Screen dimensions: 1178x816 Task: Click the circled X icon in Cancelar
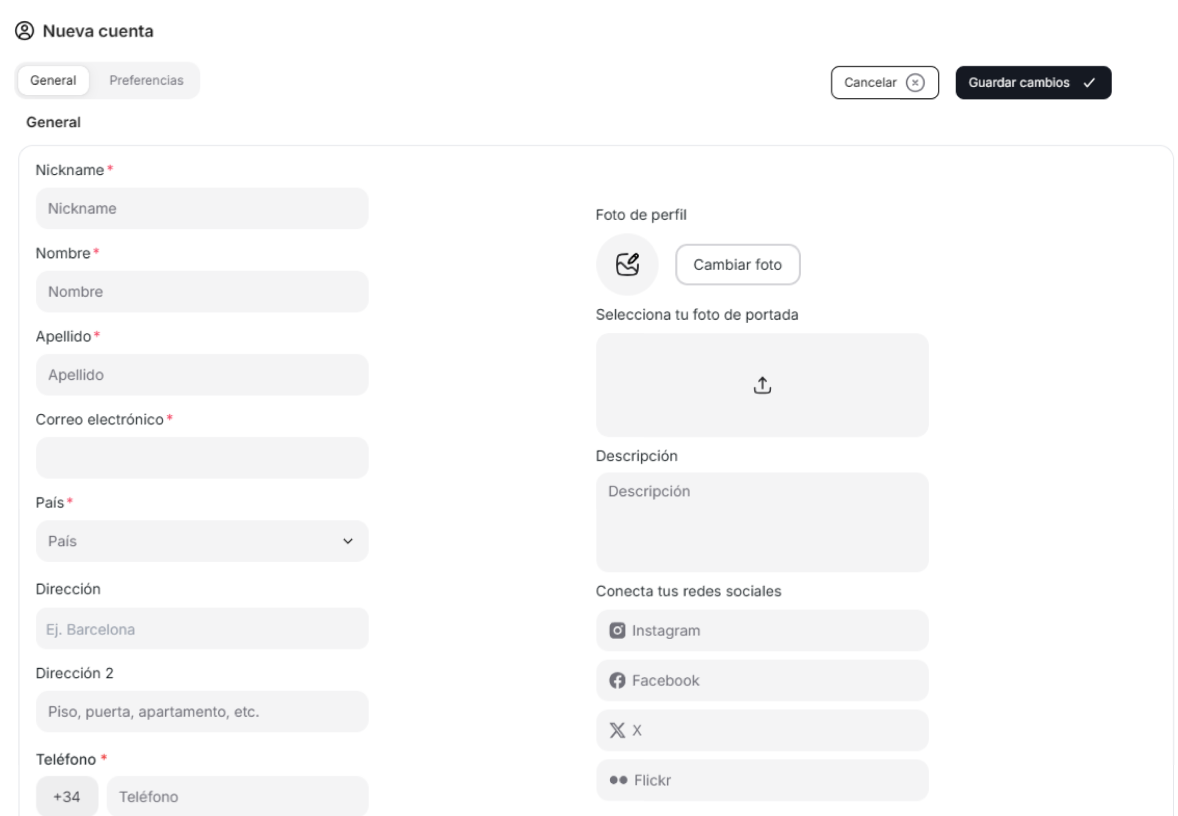pos(914,83)
